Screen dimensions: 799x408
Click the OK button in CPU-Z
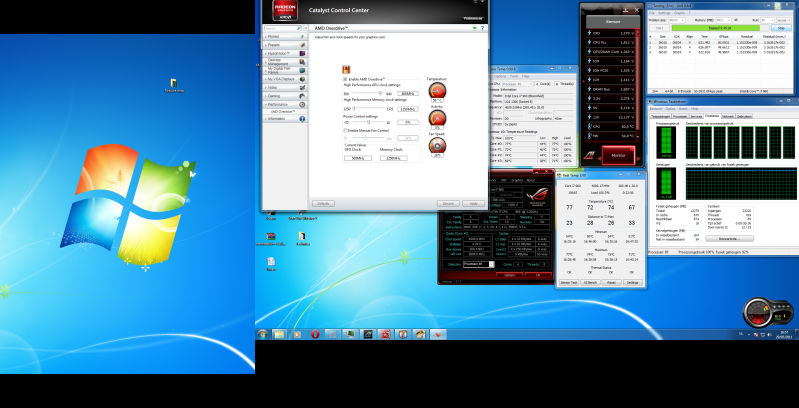click(x=539, y=275)
